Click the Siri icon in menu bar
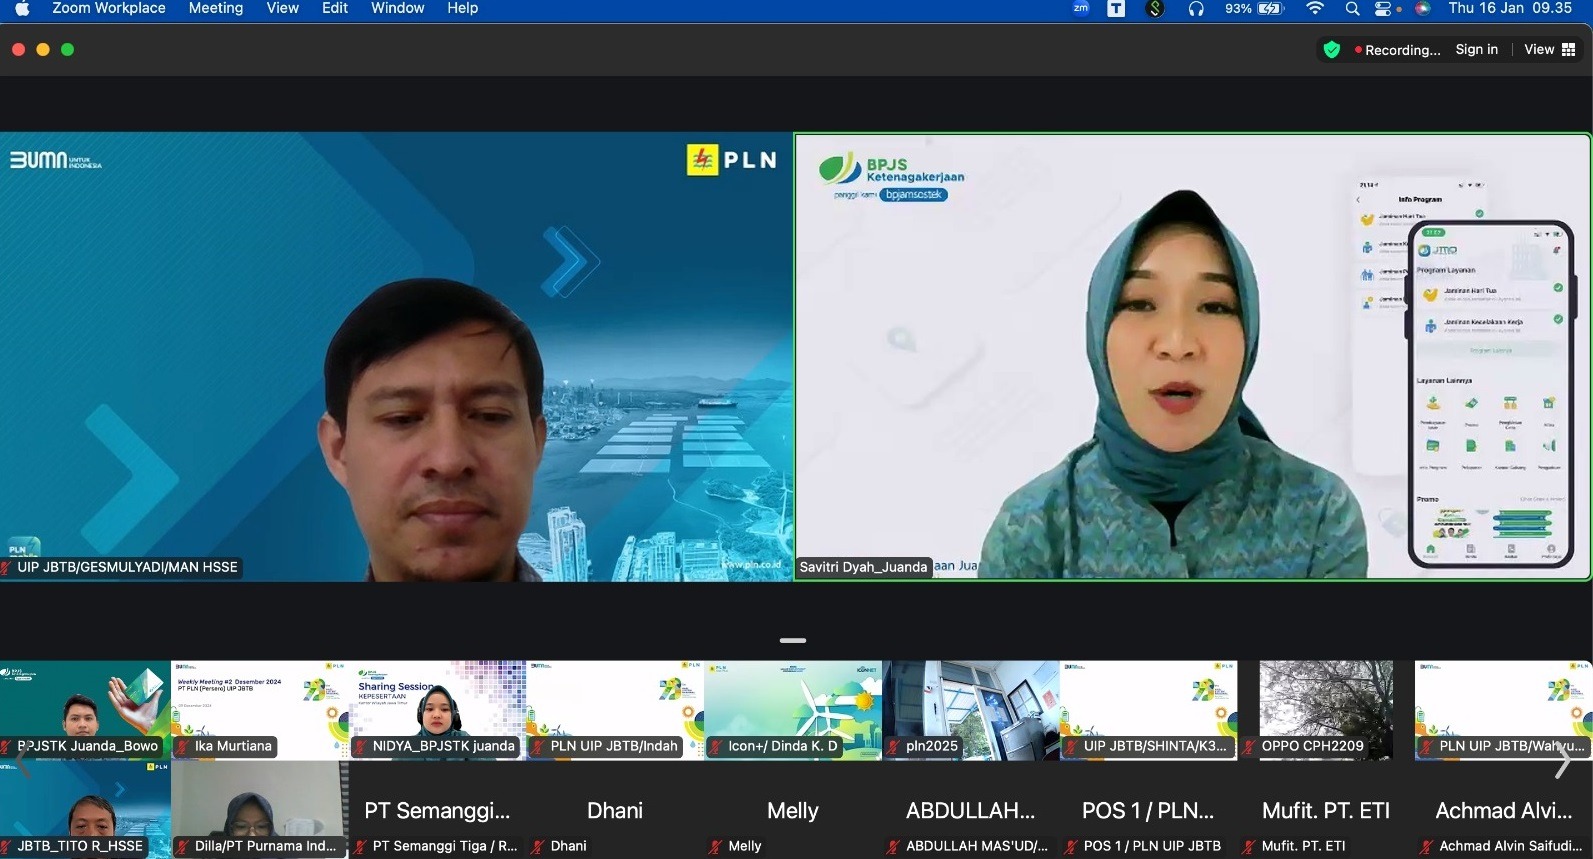Viewport: 1593px width, 859px height. coord(1422,8)
